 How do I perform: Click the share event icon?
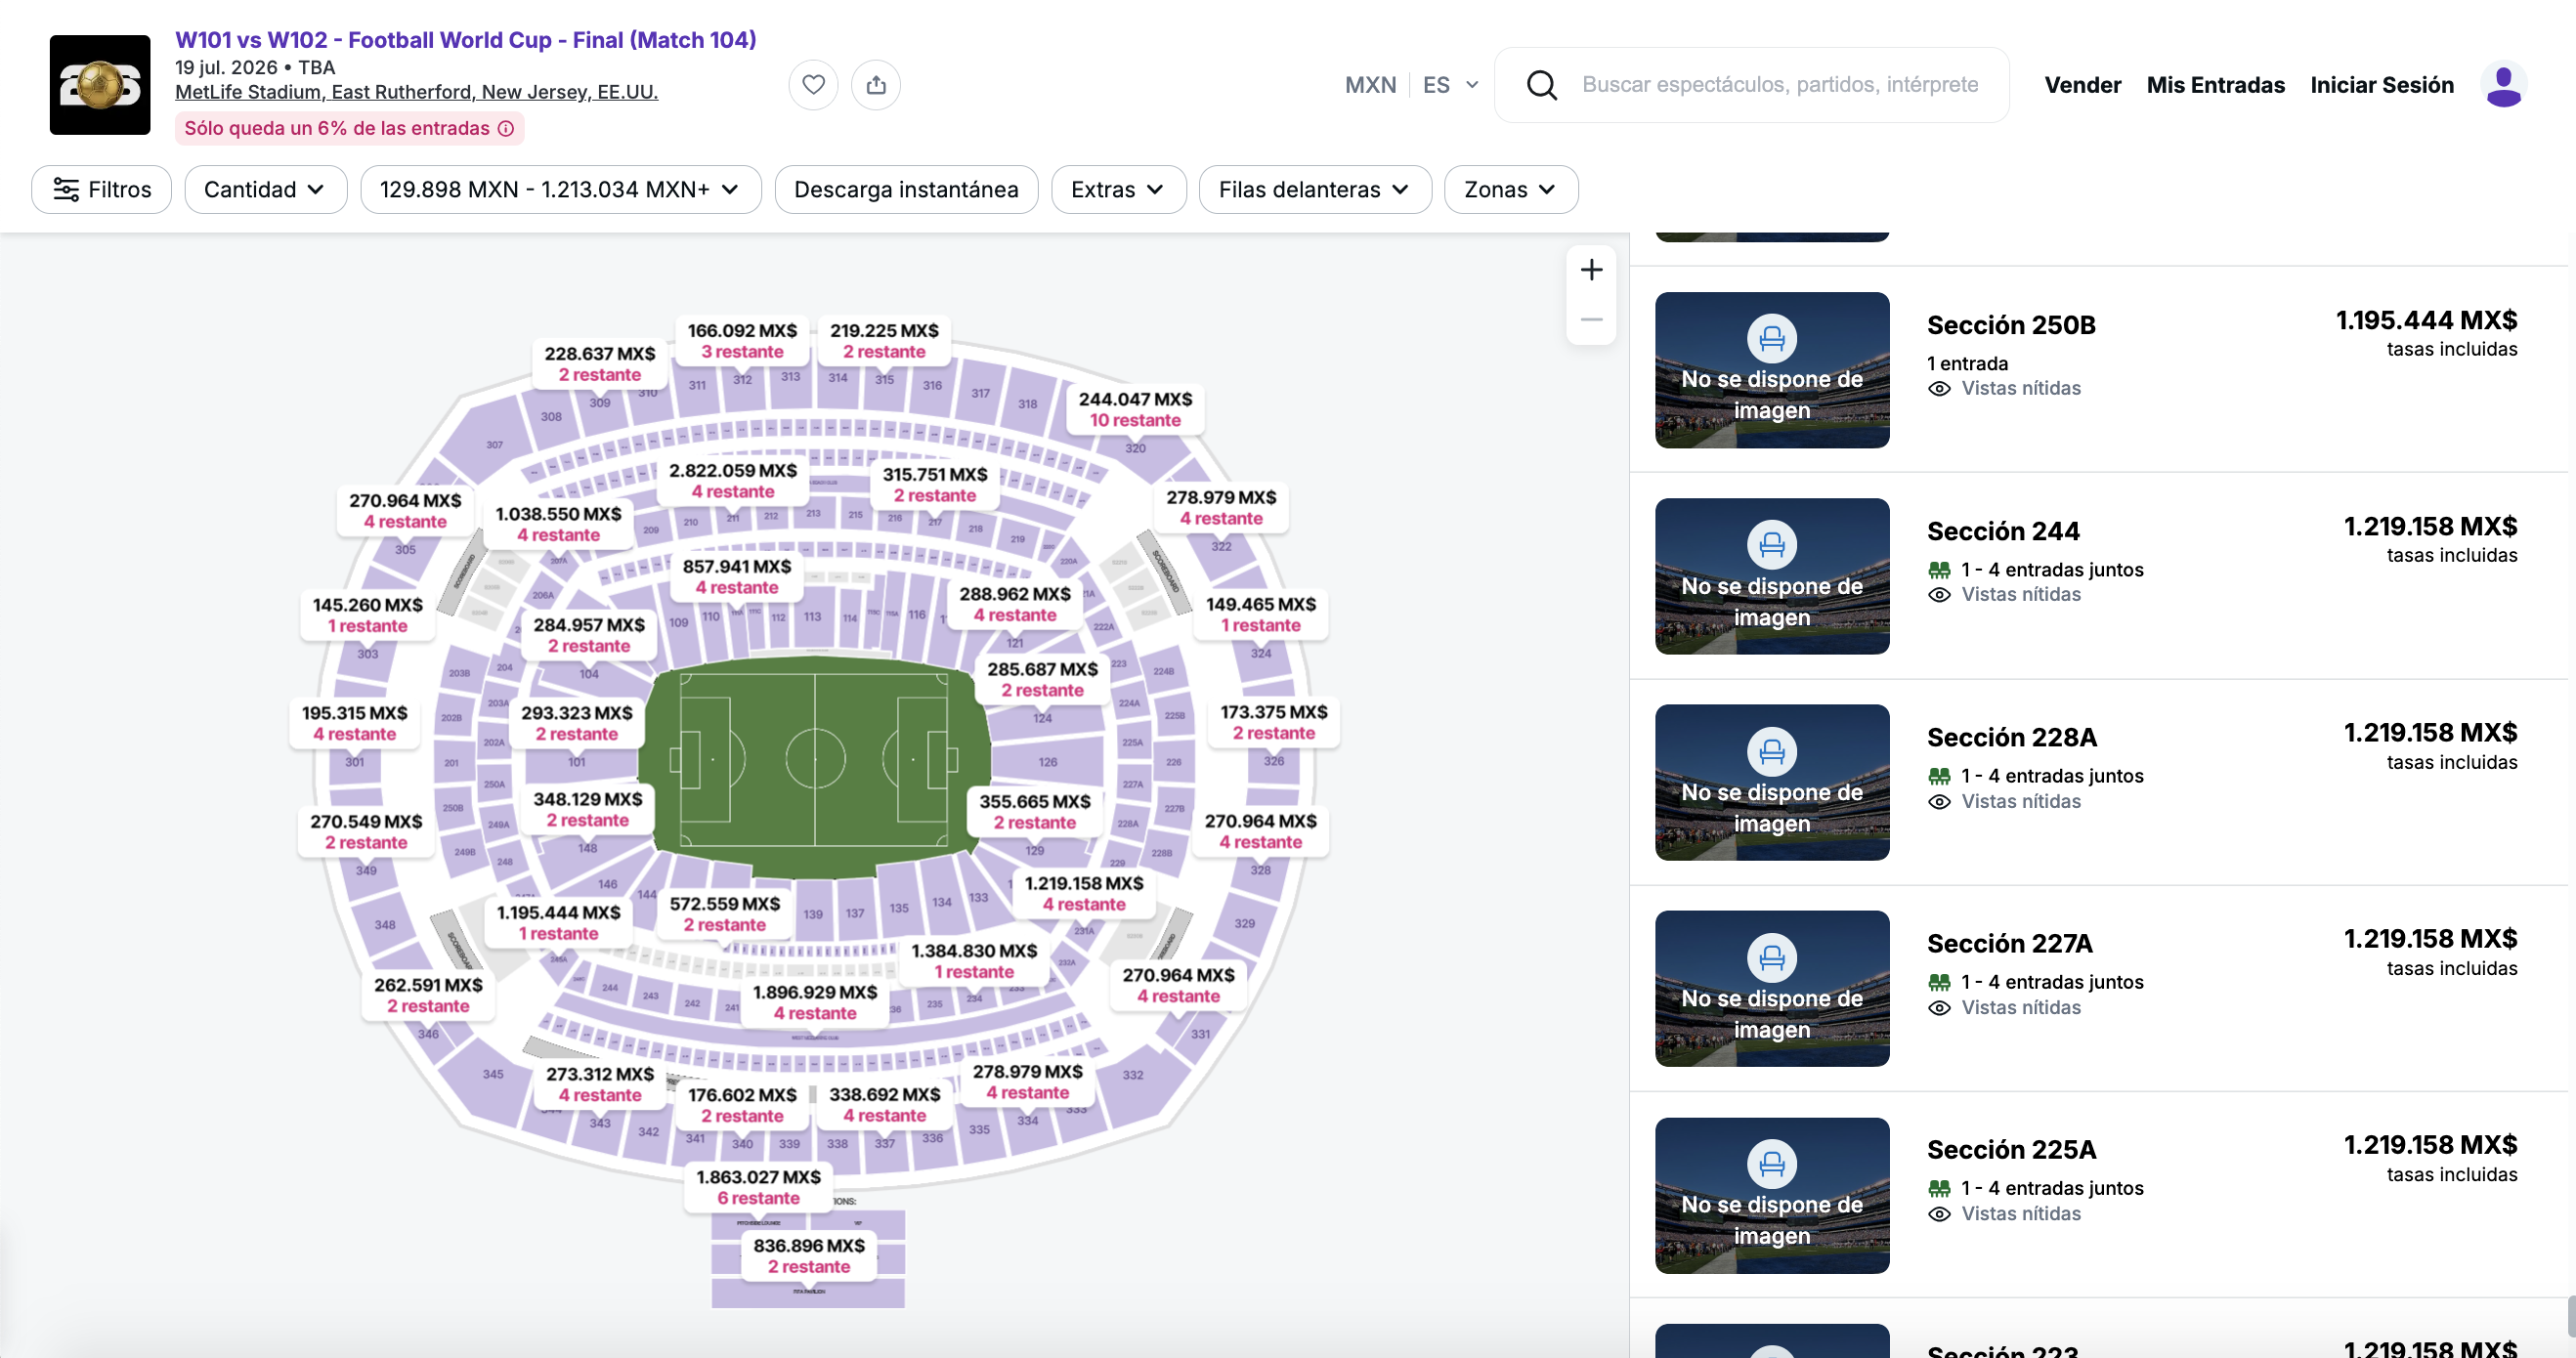876,85
